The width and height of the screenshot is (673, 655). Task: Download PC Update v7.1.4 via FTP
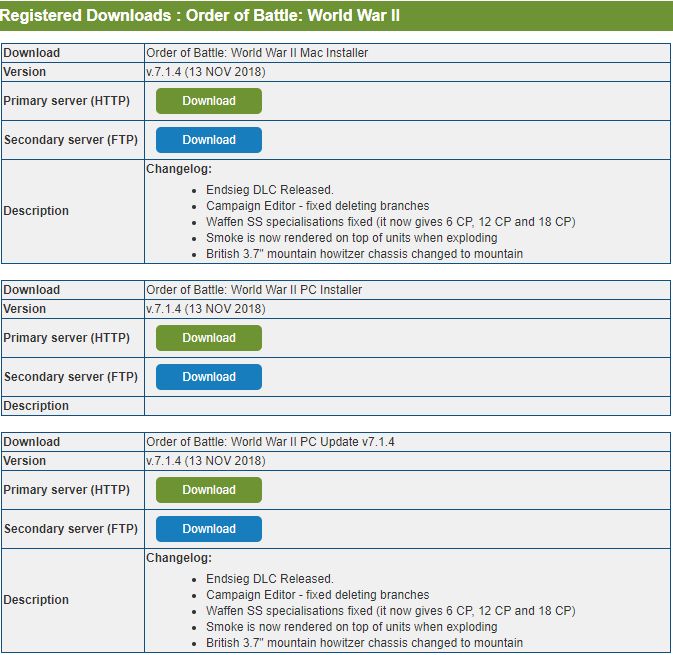209,529
